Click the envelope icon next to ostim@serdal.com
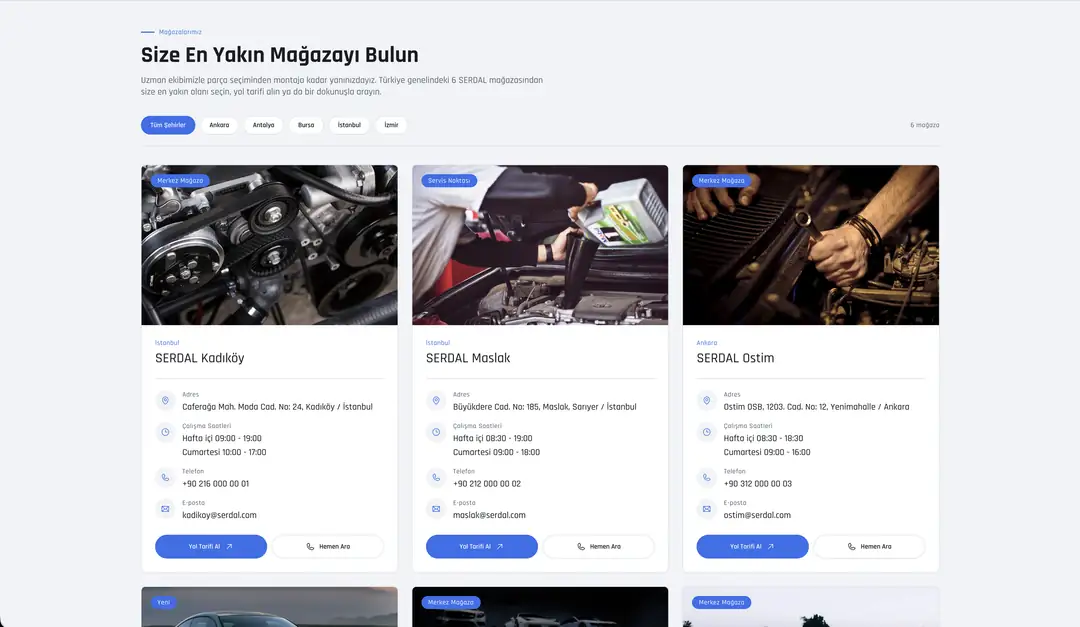The width and height of the screenshot is (1080, 627). click(x=707, y=509)
